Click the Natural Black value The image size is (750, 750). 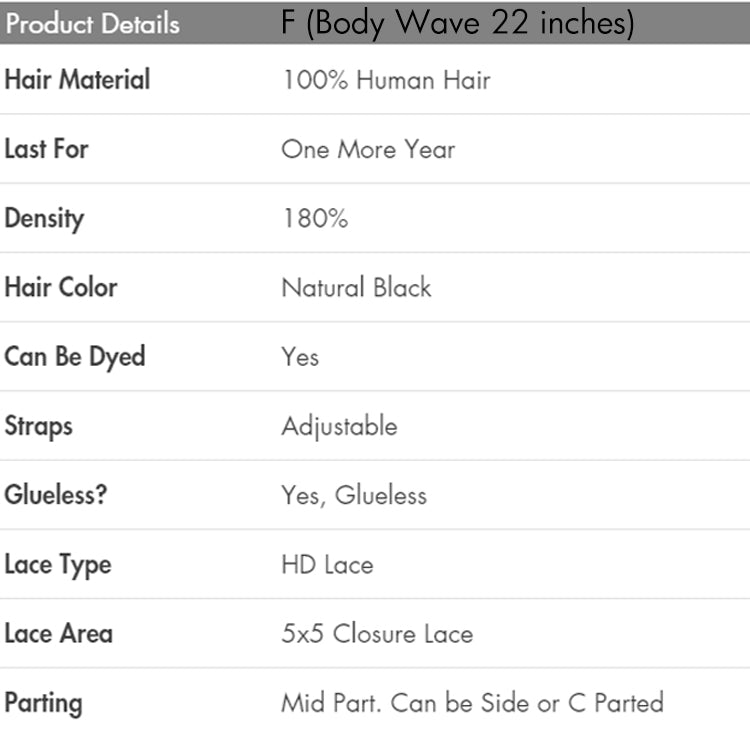tap(356, 288)
